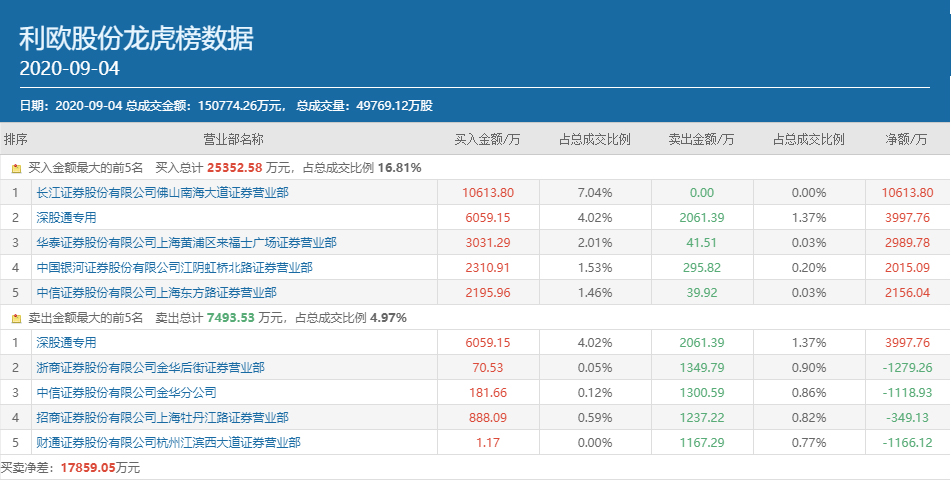Image resolution: width=951 pixels, height=483 pixels.
Task: Click the 7.04% cell
Action: (x=595, y=193)
